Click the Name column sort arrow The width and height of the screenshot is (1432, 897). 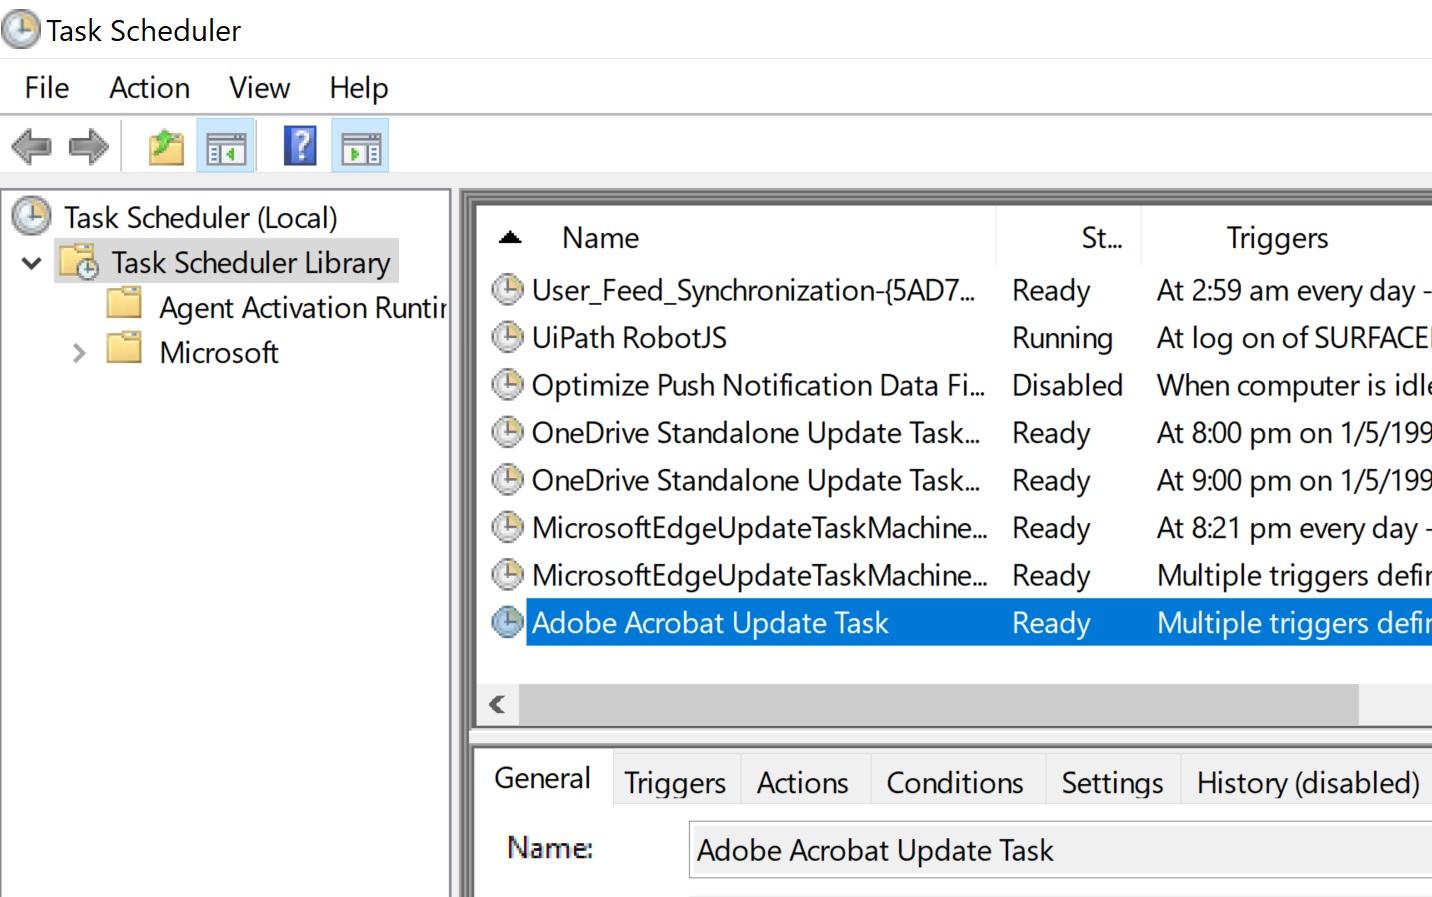click(x=510, y=236)
